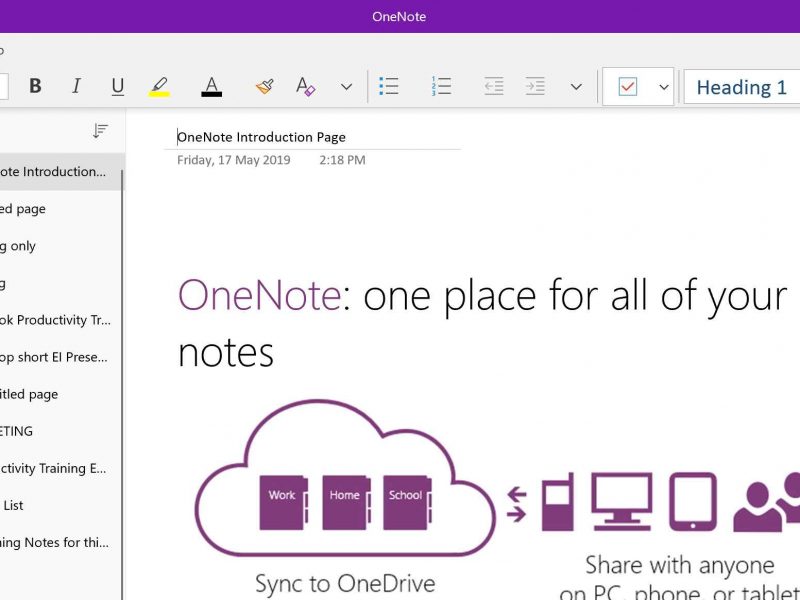Click the word 'notes' in the heading

[x=226, y=353]
